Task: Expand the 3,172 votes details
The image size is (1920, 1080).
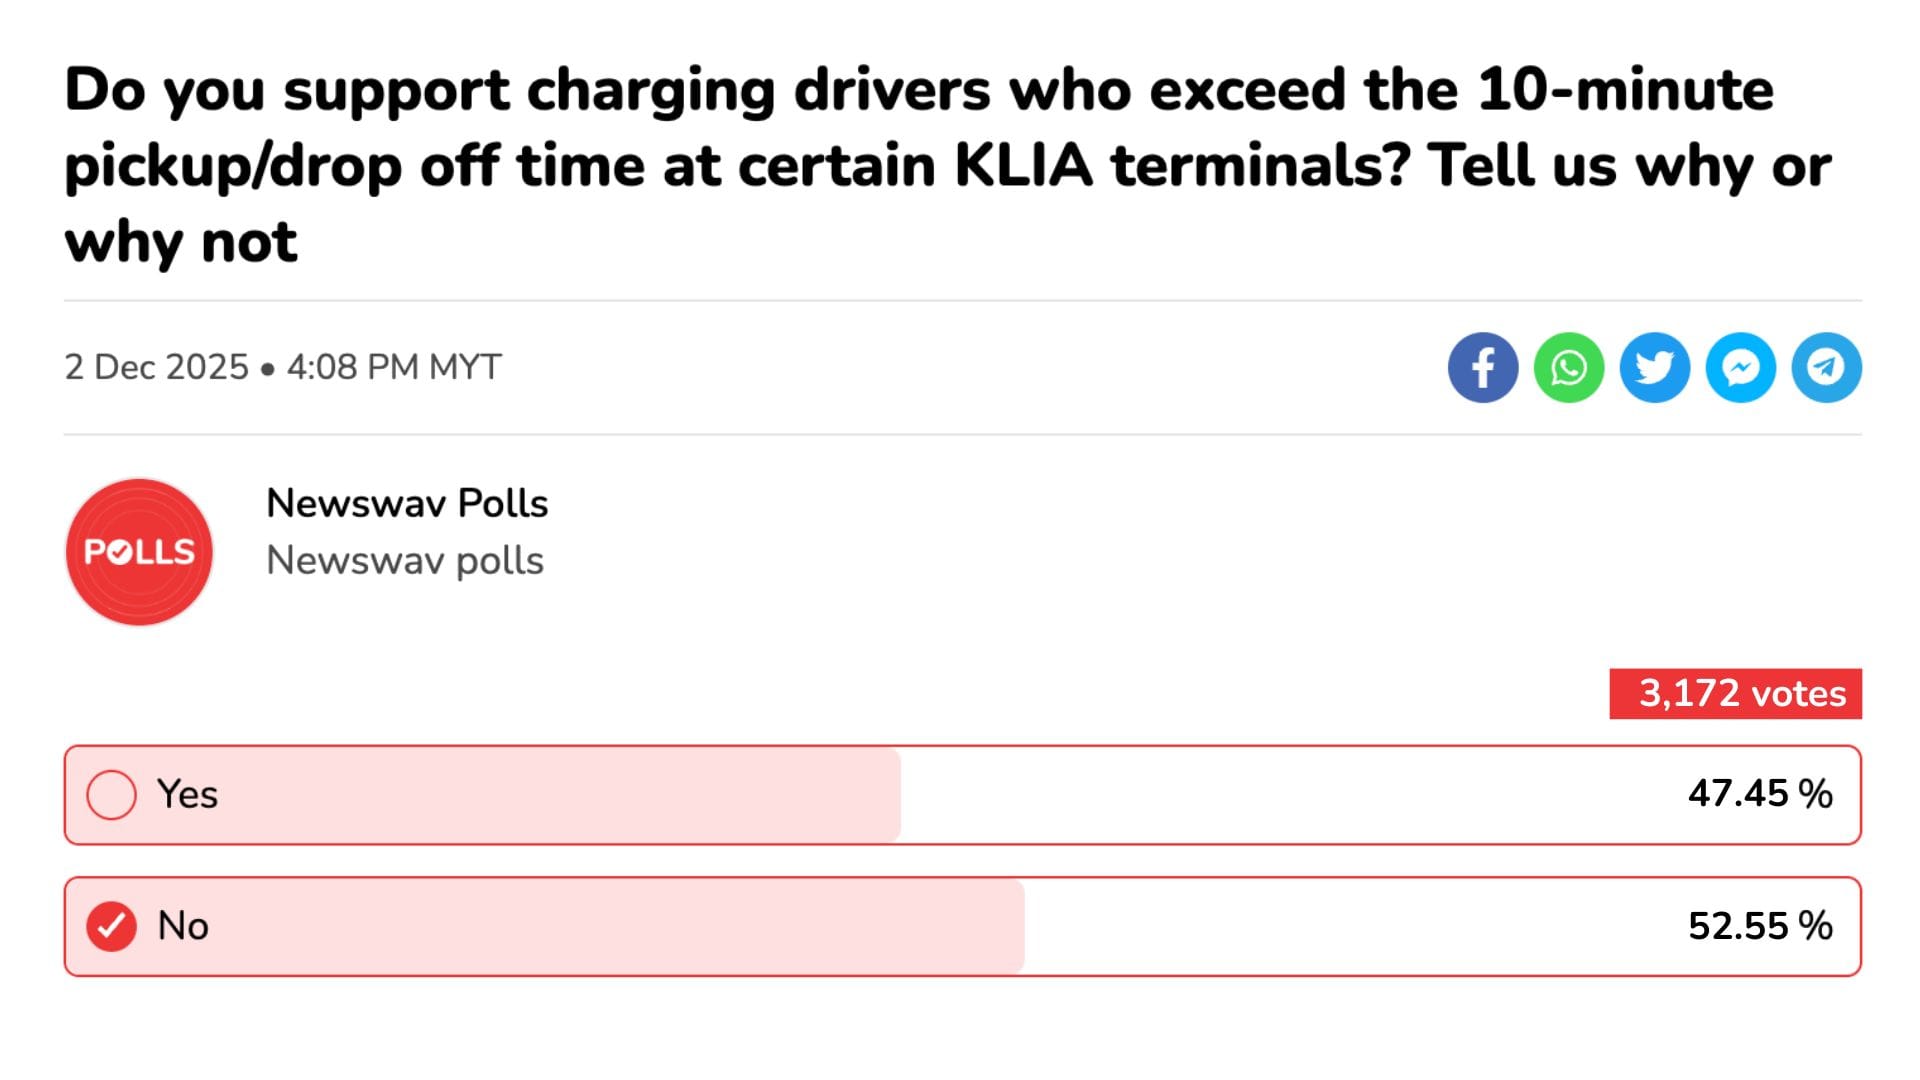Action: [1735, 693]
